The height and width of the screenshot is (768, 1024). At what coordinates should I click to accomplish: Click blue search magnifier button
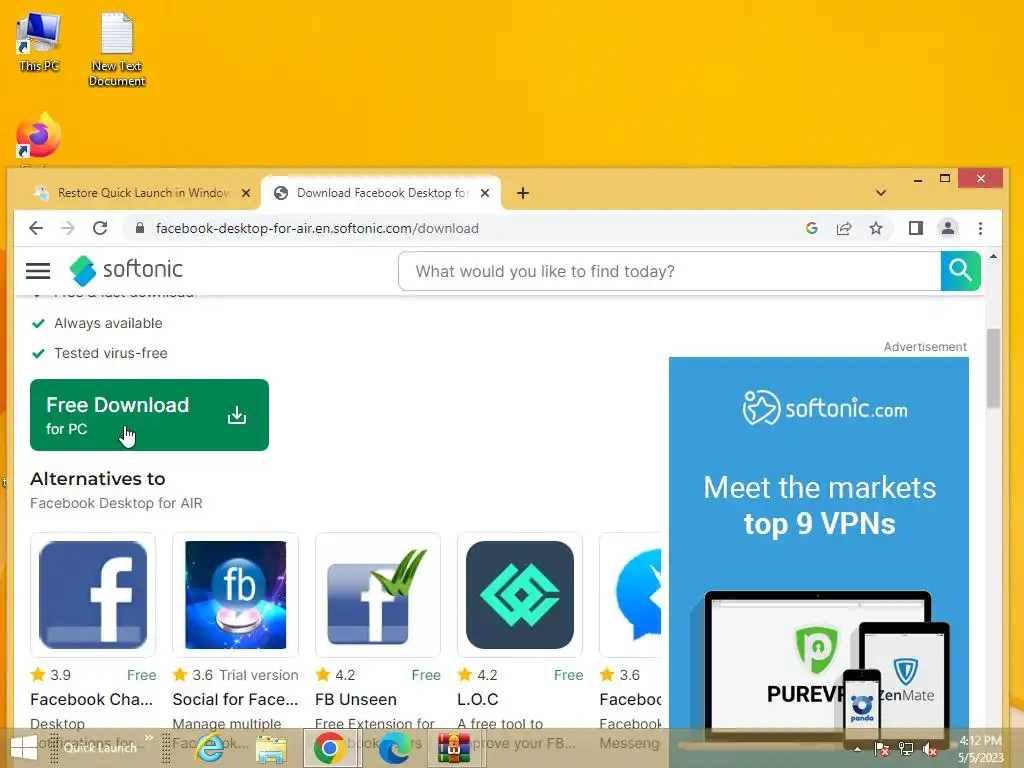point(960,270)
